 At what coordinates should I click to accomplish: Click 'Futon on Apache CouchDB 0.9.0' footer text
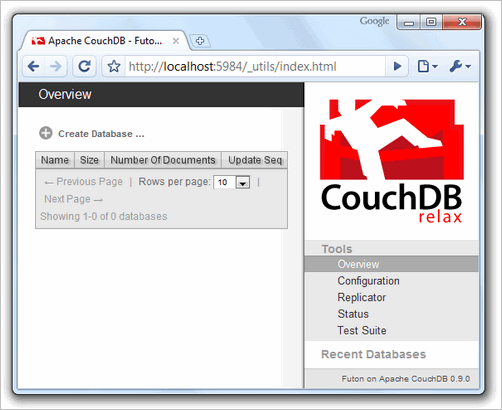pos(406,379)
